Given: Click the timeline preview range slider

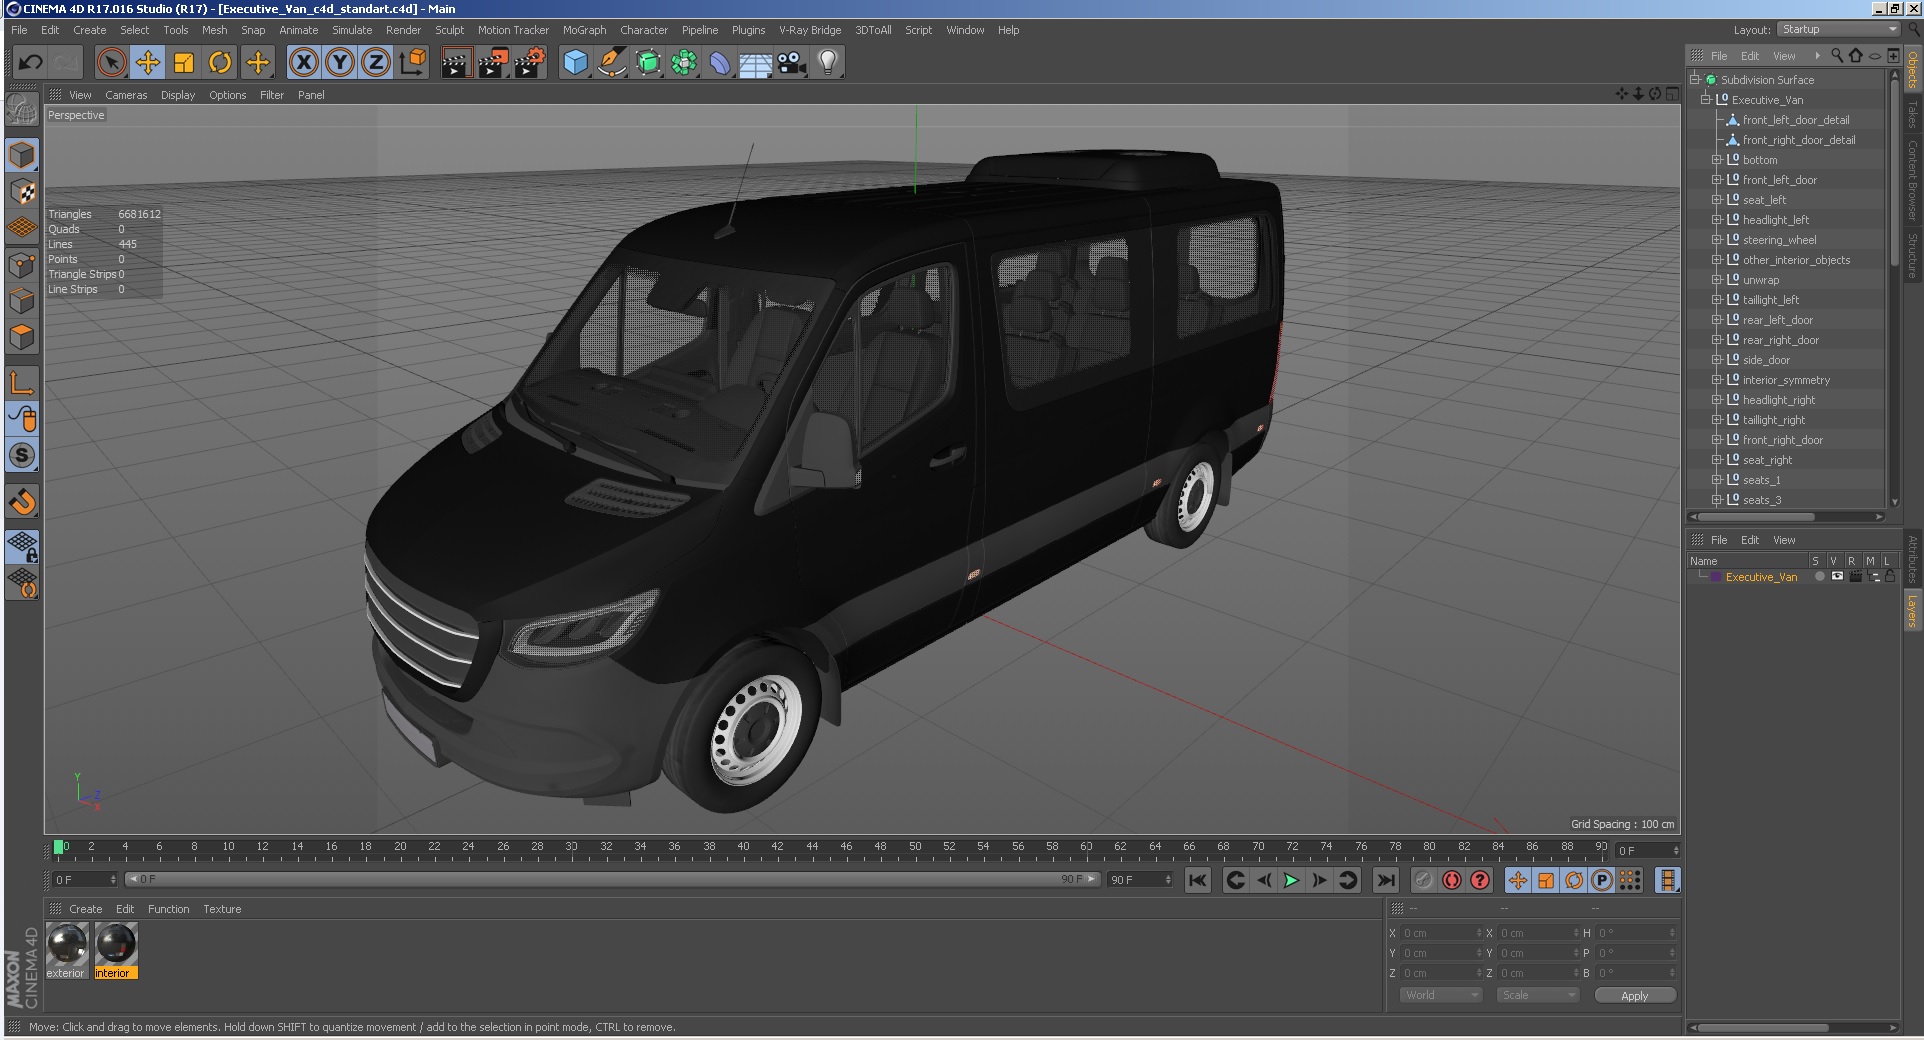Looking at the screenshot, I should [613, 879].
